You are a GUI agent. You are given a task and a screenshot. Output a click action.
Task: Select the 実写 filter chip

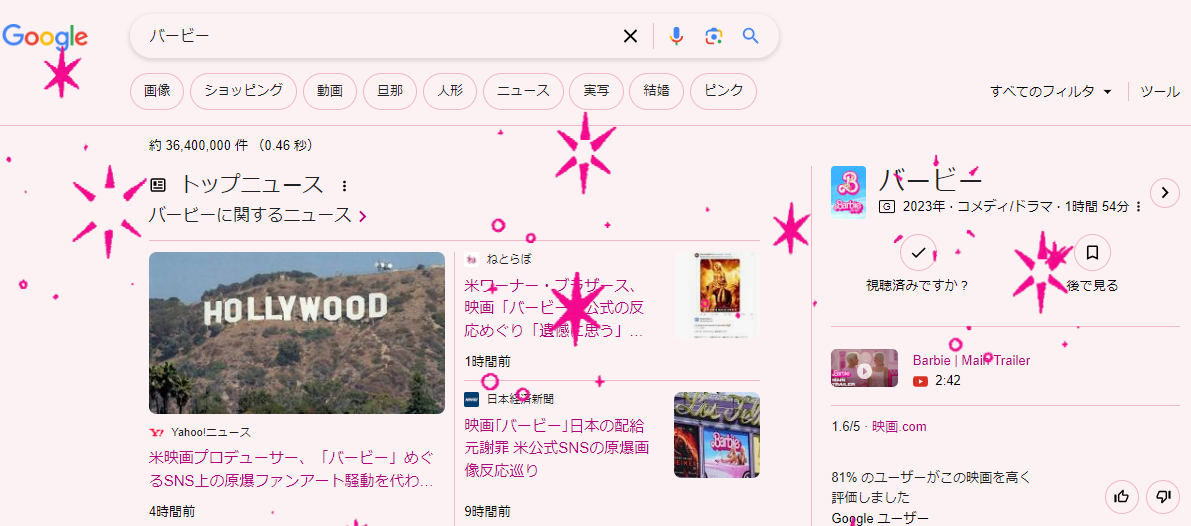[x=596, y=92]
